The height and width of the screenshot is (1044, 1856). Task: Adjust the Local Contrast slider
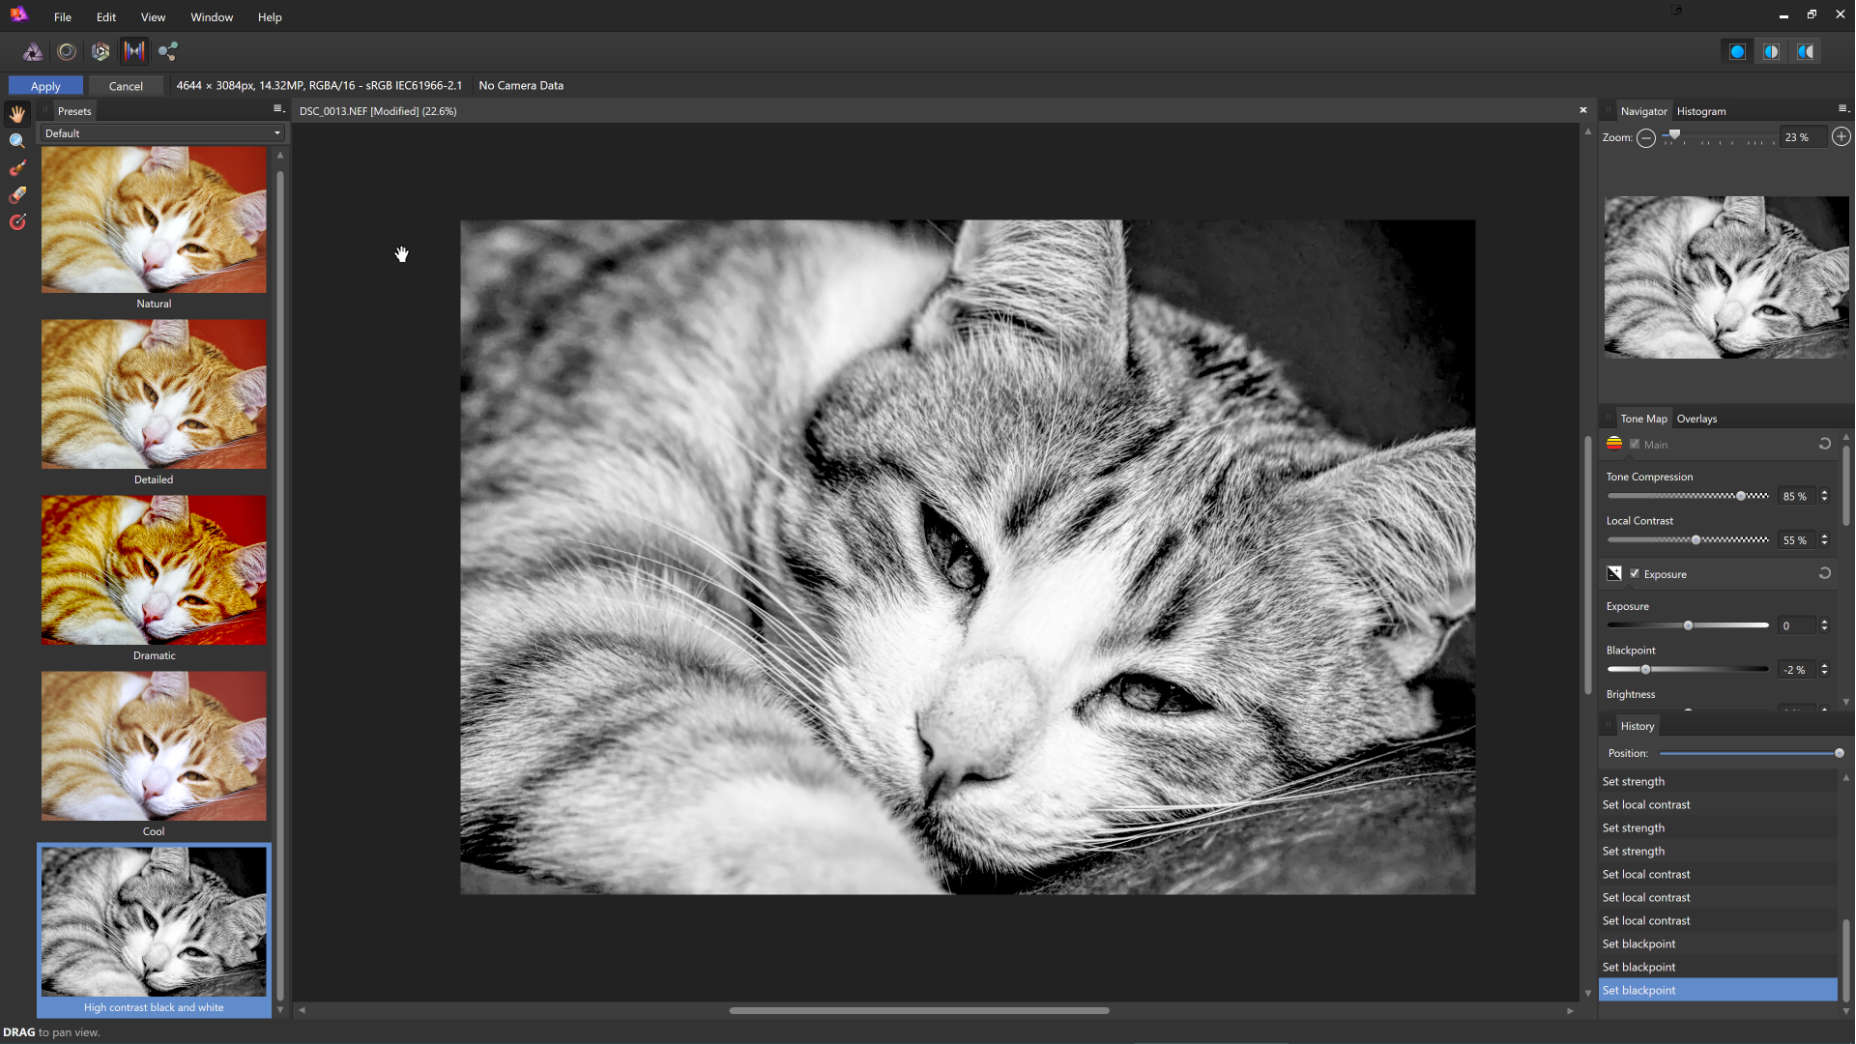tap(1688, 540)
